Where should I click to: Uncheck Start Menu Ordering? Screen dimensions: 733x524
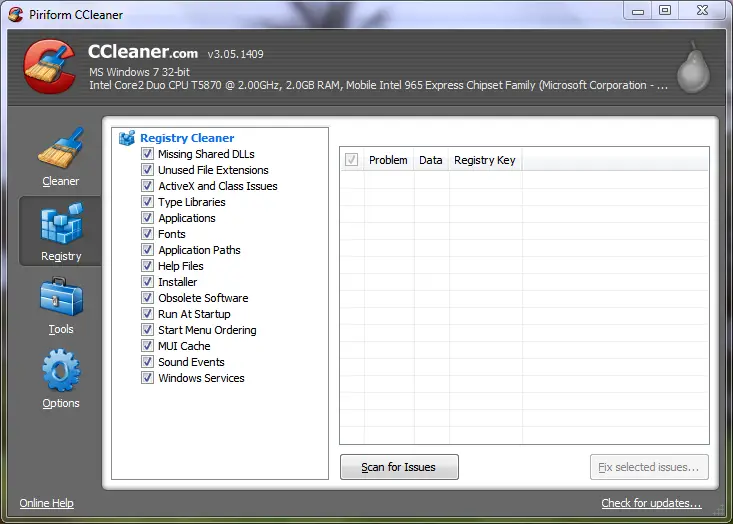pos(147,330)
